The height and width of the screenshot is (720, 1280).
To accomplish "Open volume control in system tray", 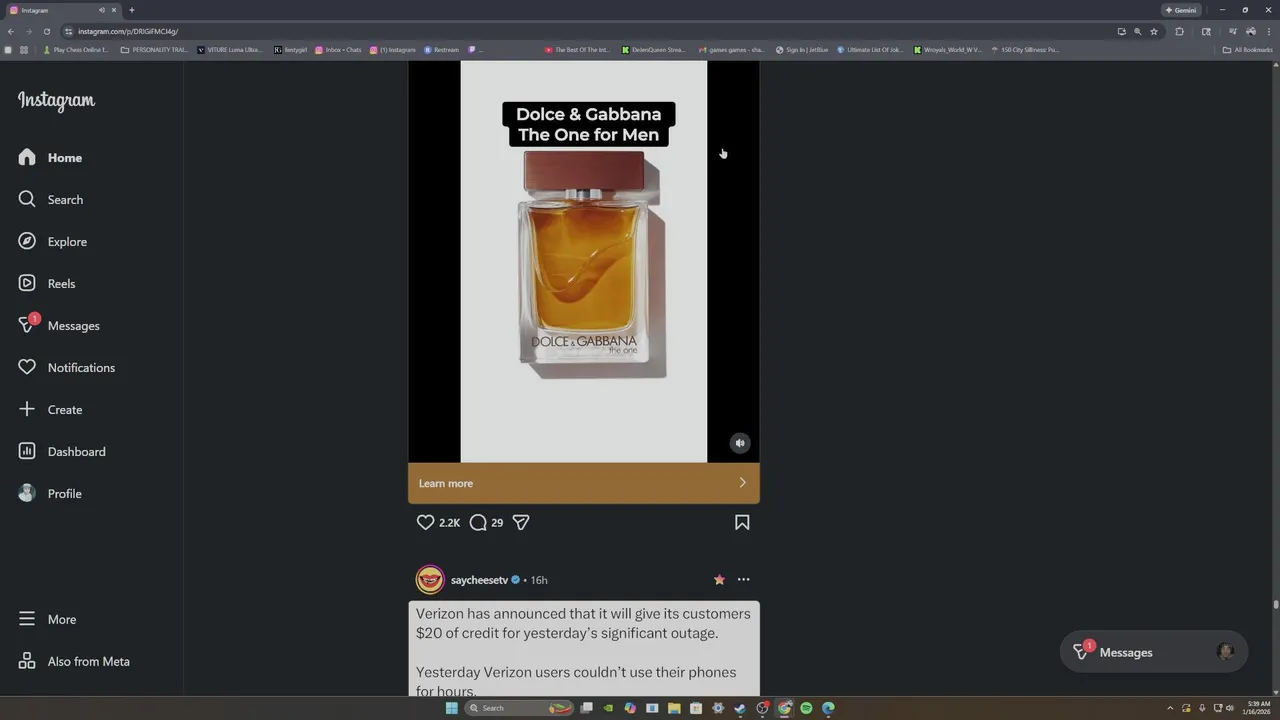I will [1230, 708].
